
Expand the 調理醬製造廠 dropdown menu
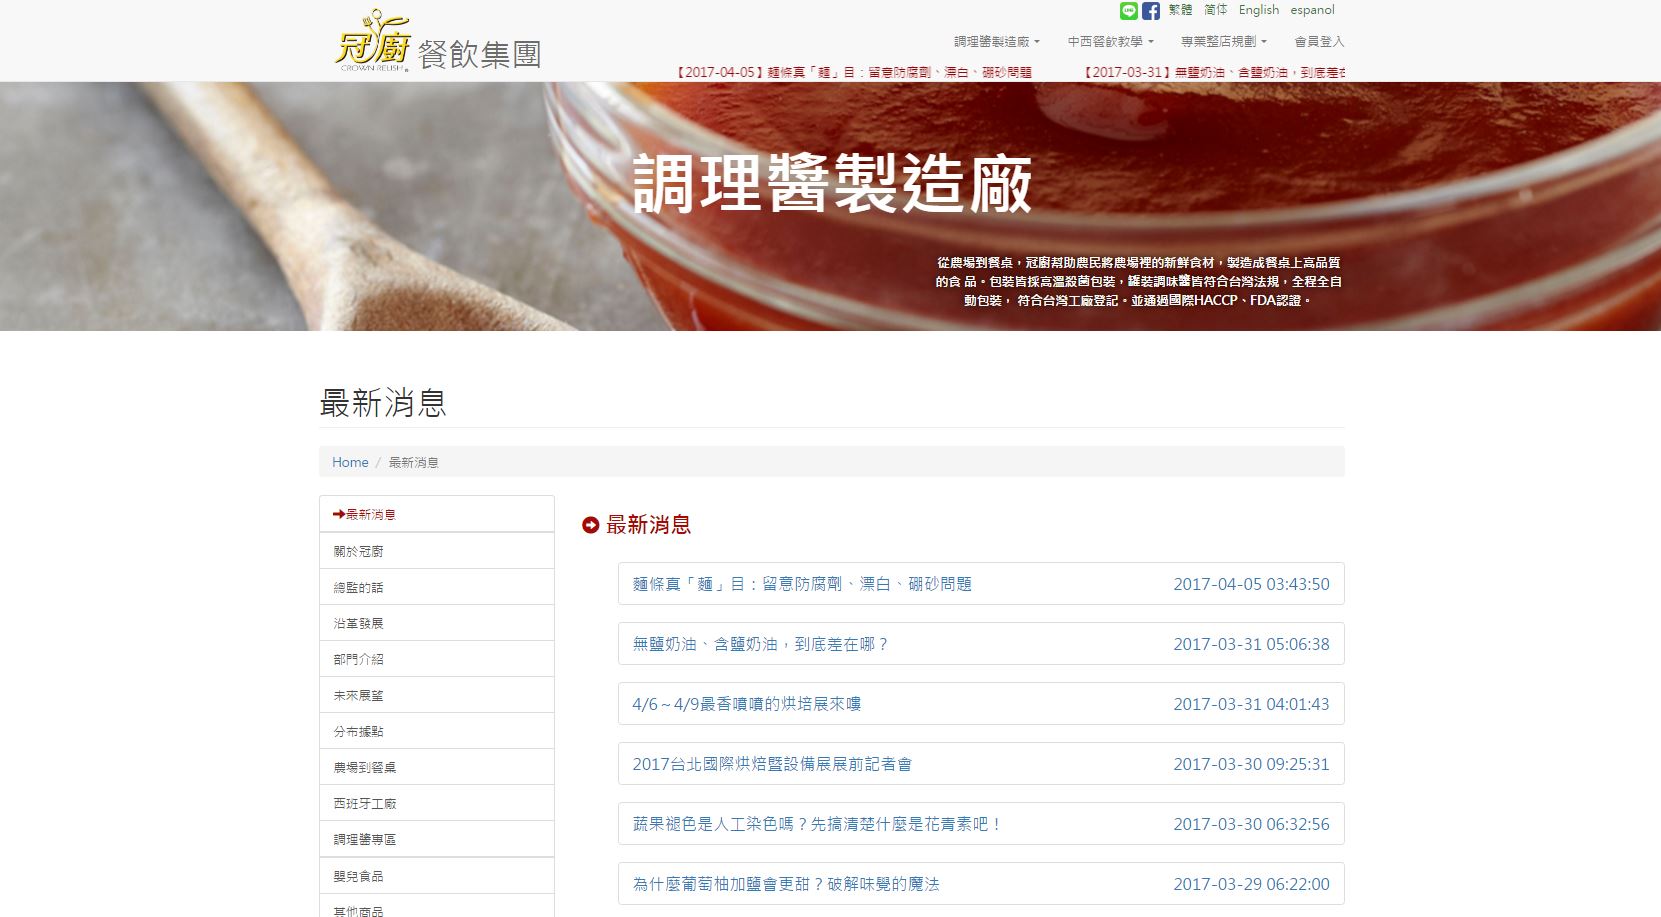pos(996,42)
